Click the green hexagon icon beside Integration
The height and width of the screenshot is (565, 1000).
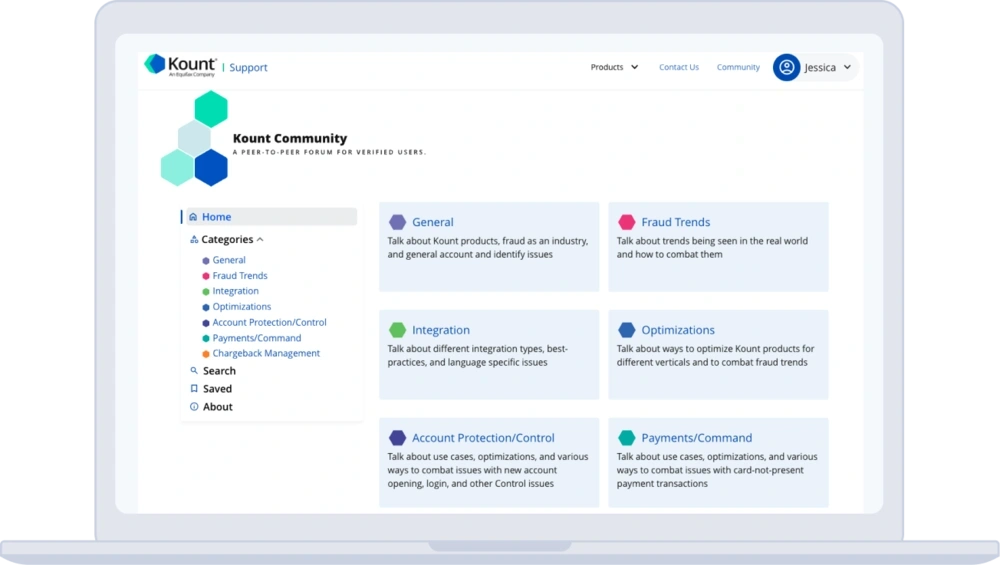coord(398,330)
